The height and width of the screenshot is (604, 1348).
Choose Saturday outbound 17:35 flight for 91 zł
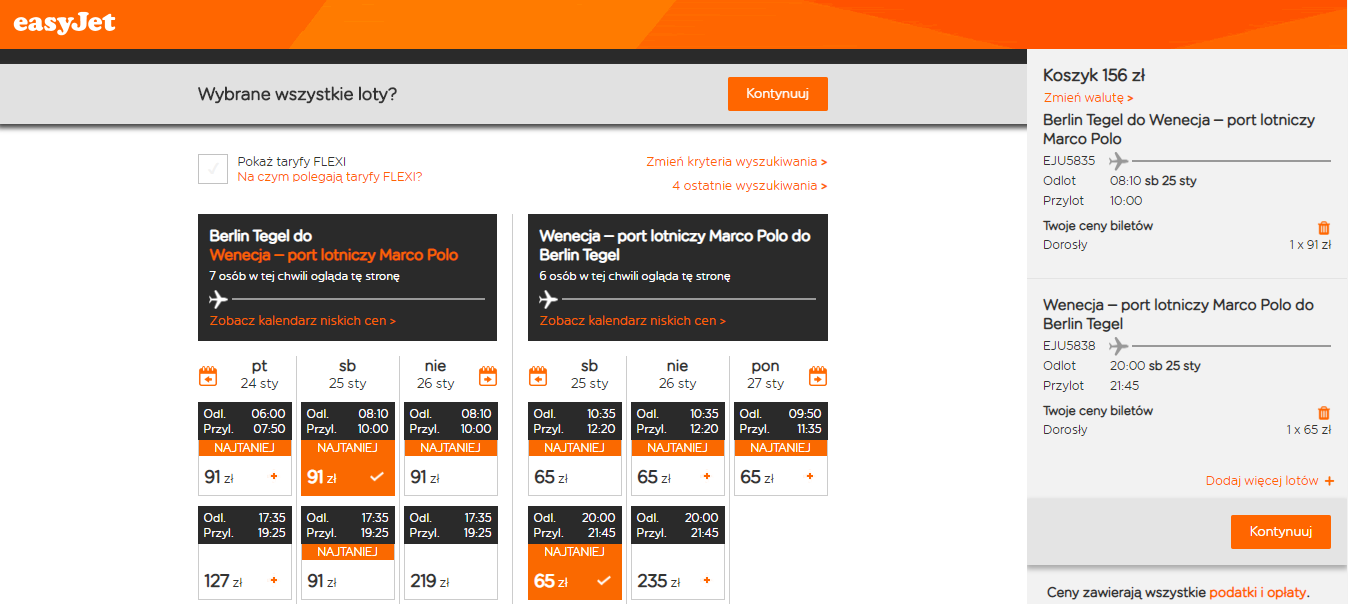348,553
